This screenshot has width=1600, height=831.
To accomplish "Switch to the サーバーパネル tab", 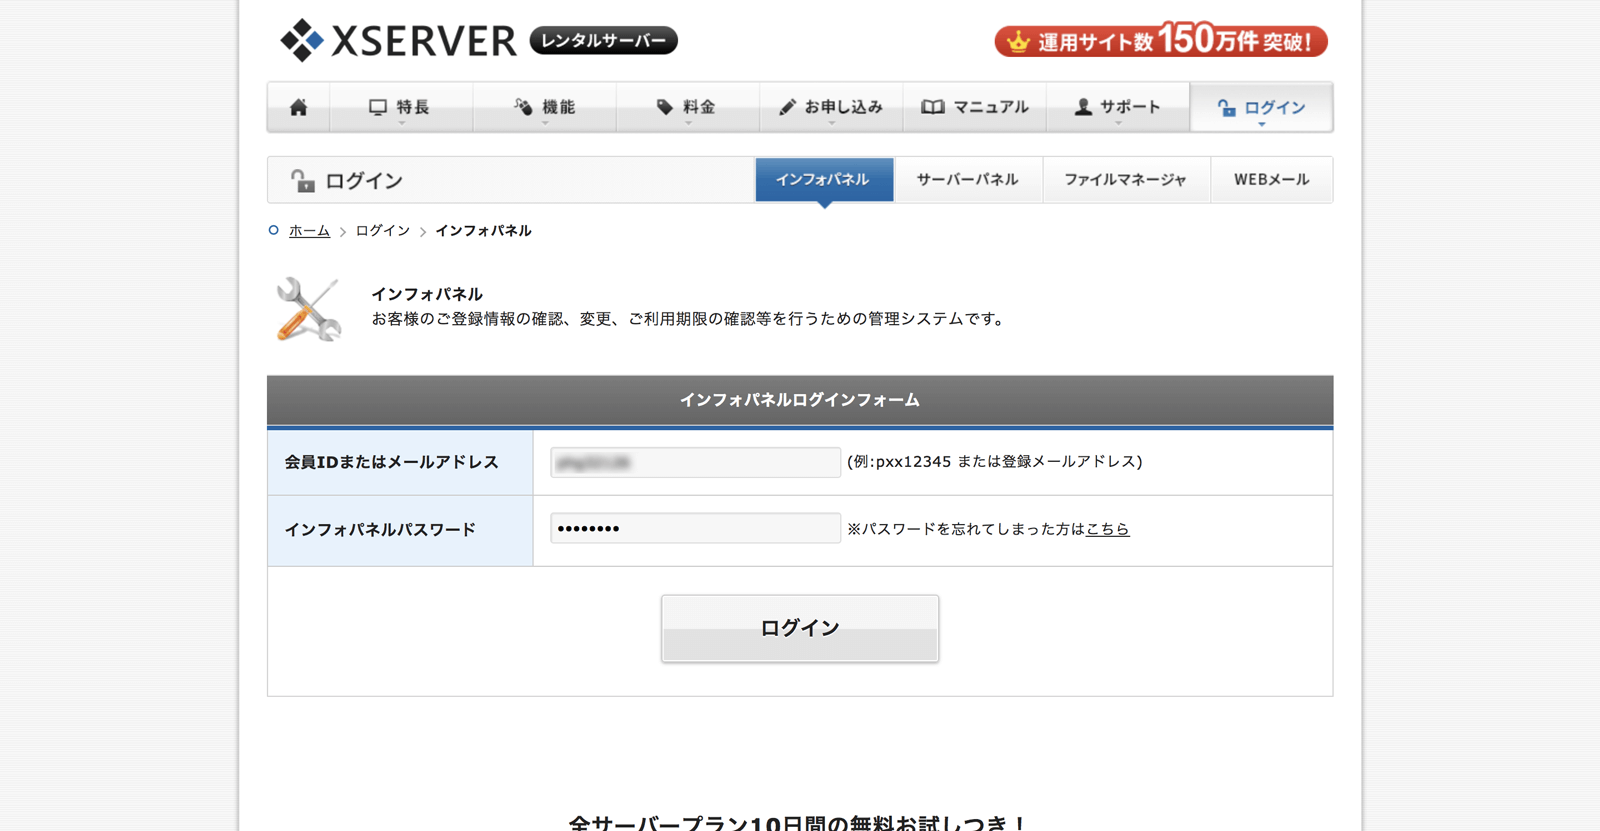I will point(968,180).
